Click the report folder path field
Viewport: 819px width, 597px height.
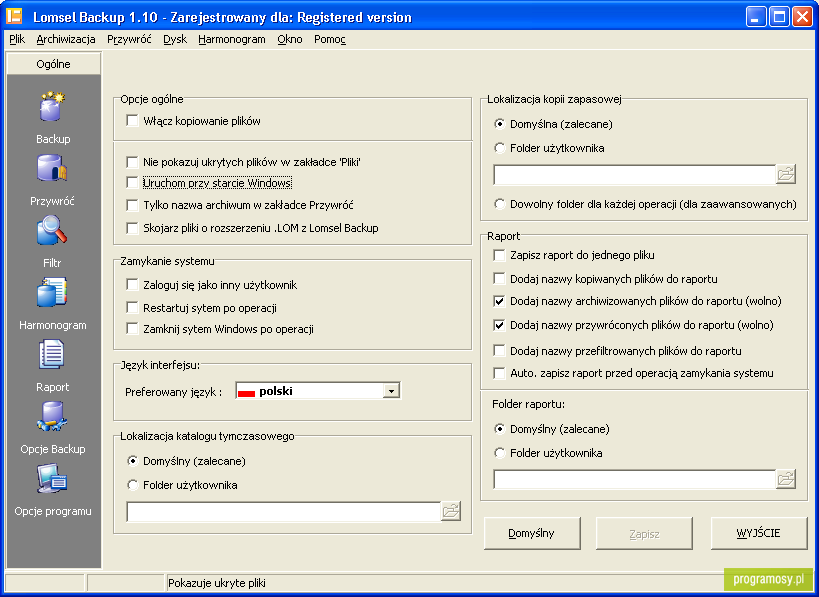pos(635,479)
